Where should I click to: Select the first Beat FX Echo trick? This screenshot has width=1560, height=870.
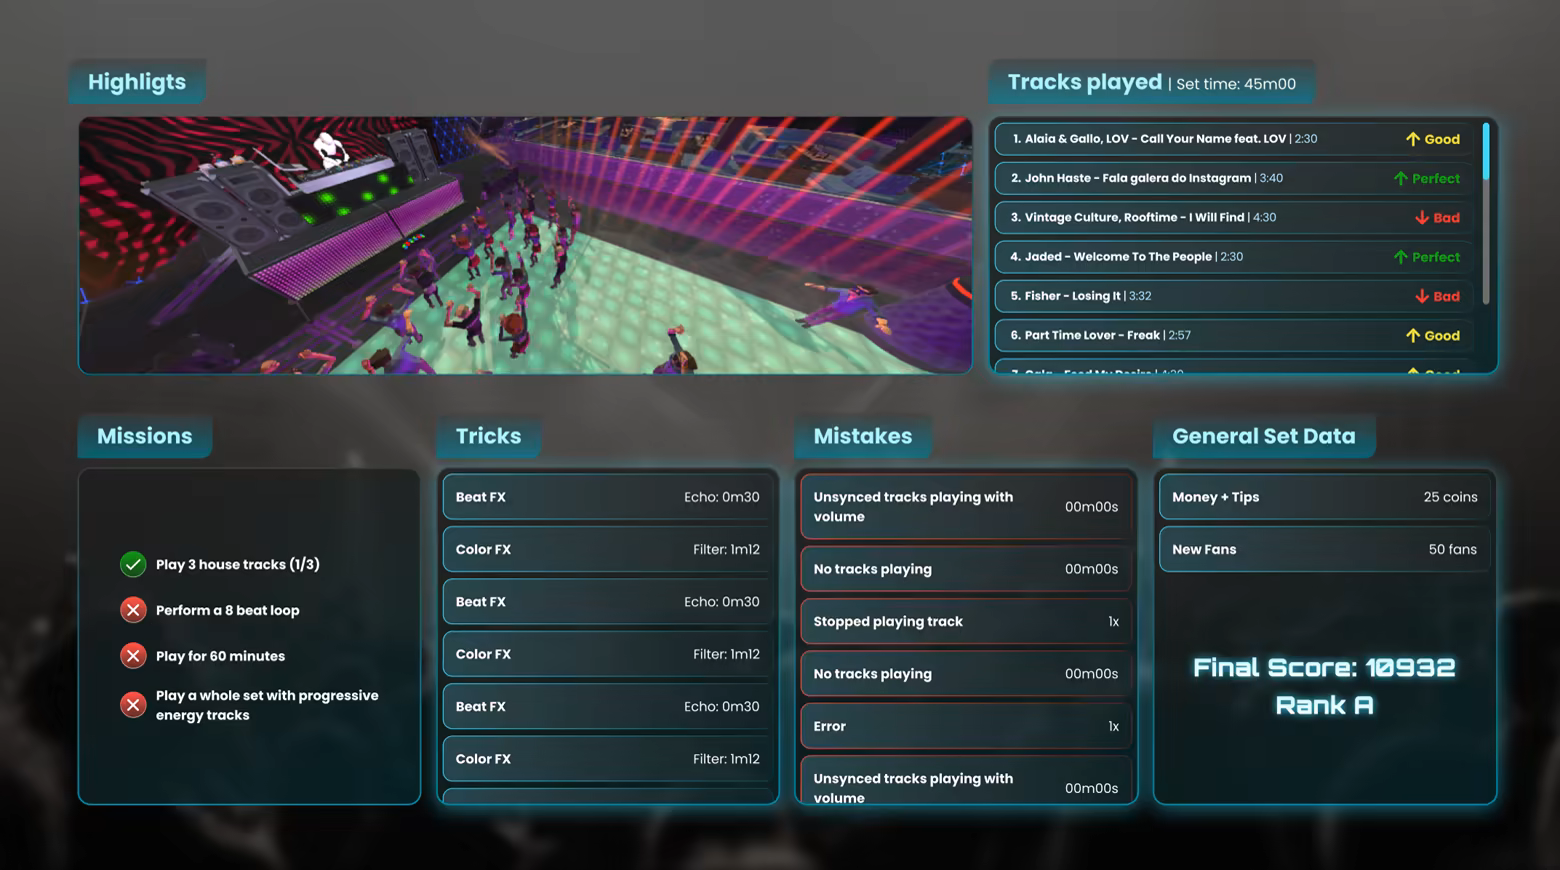[x=607, y=497]
